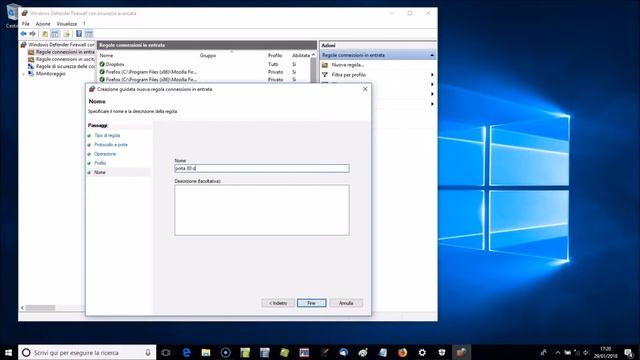Click the Protocollo e porte wizard step
The image size is (640, 360).
coord(111,144)
